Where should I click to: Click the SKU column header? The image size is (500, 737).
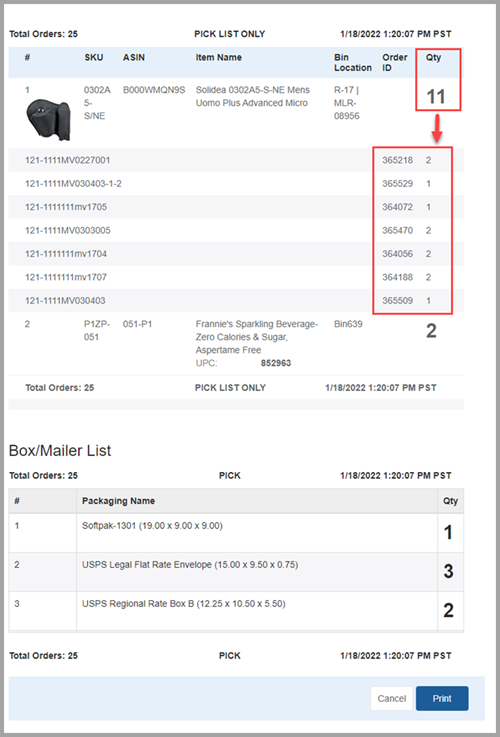tap(94, 57)
